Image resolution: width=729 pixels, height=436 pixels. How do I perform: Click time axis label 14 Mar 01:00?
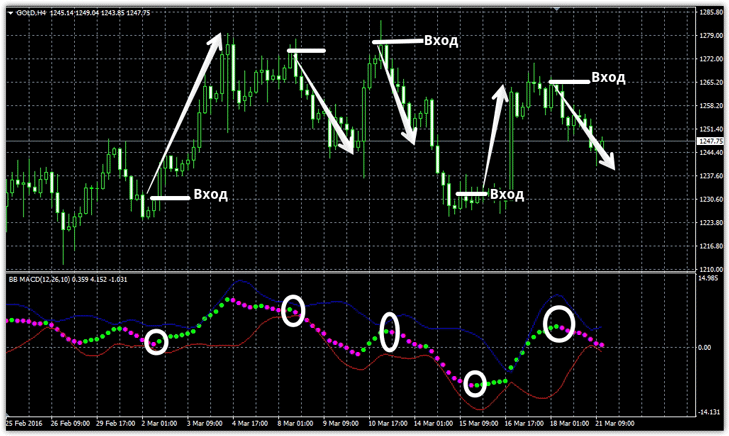433,423
